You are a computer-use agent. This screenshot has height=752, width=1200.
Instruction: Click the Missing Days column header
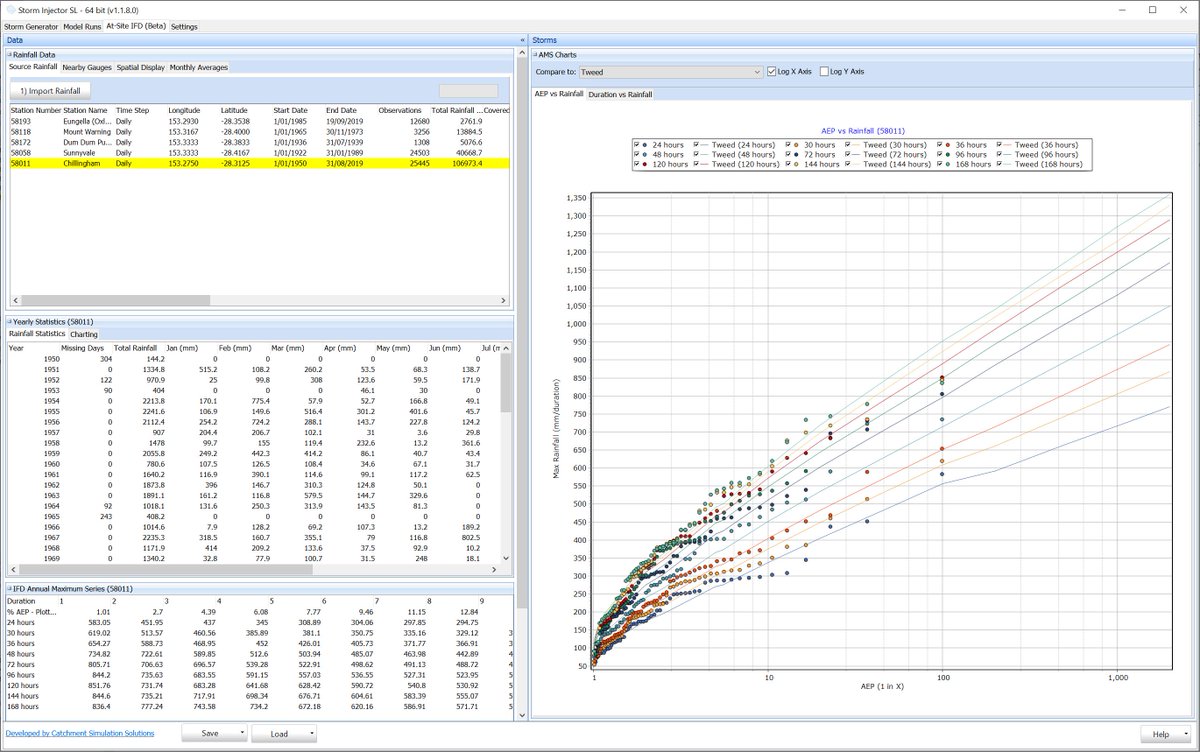click(82, 348)
